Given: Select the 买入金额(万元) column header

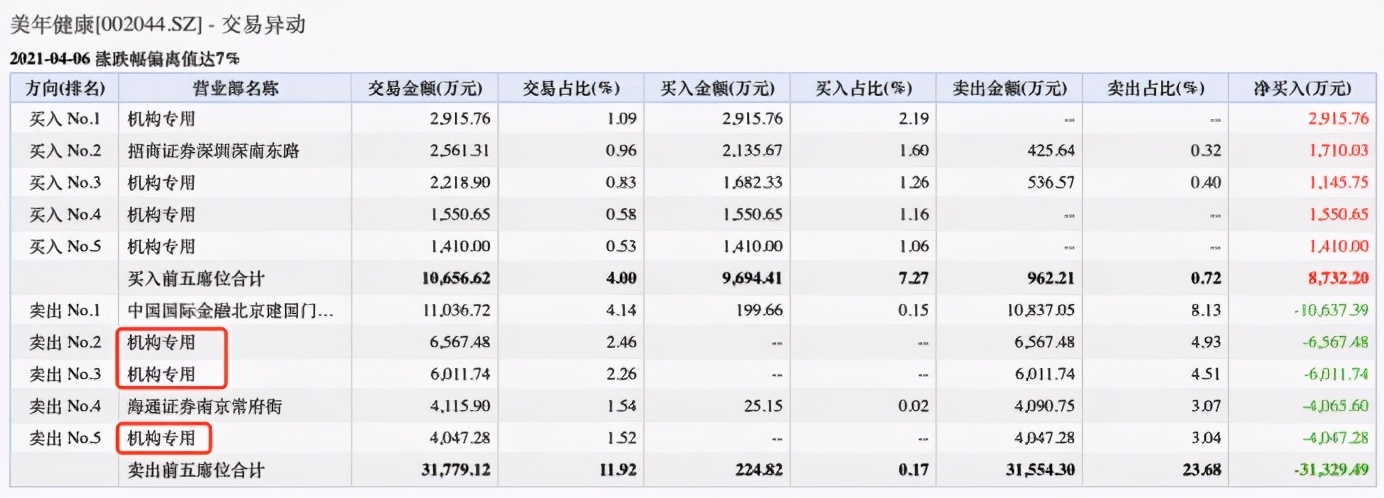Looking at the screenshot, I should [717, 88].
